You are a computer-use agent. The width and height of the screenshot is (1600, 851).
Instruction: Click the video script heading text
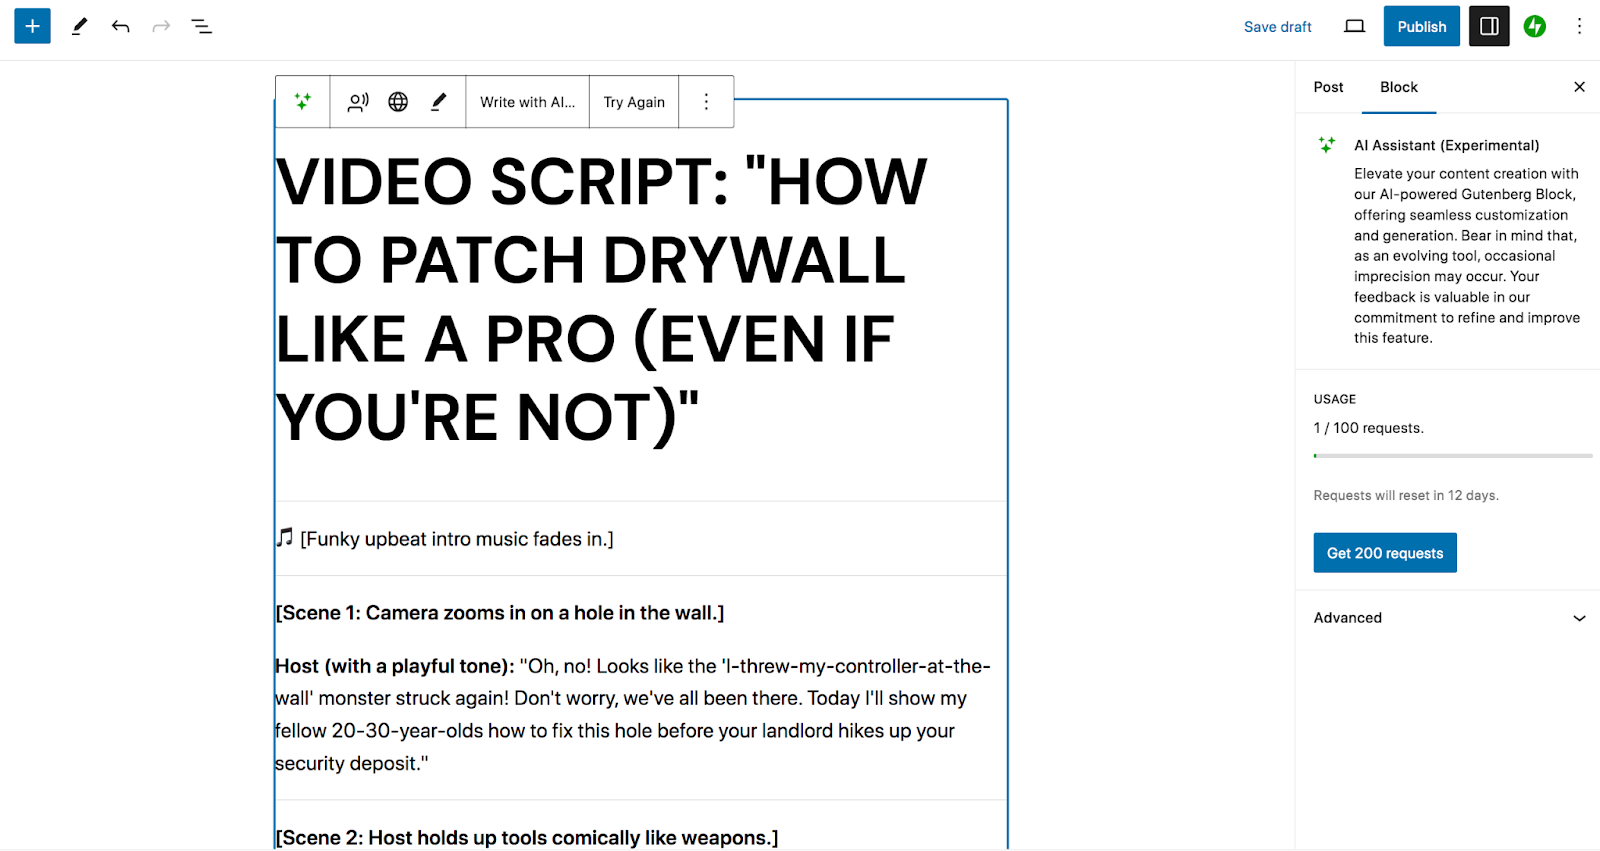click(601, 299)
